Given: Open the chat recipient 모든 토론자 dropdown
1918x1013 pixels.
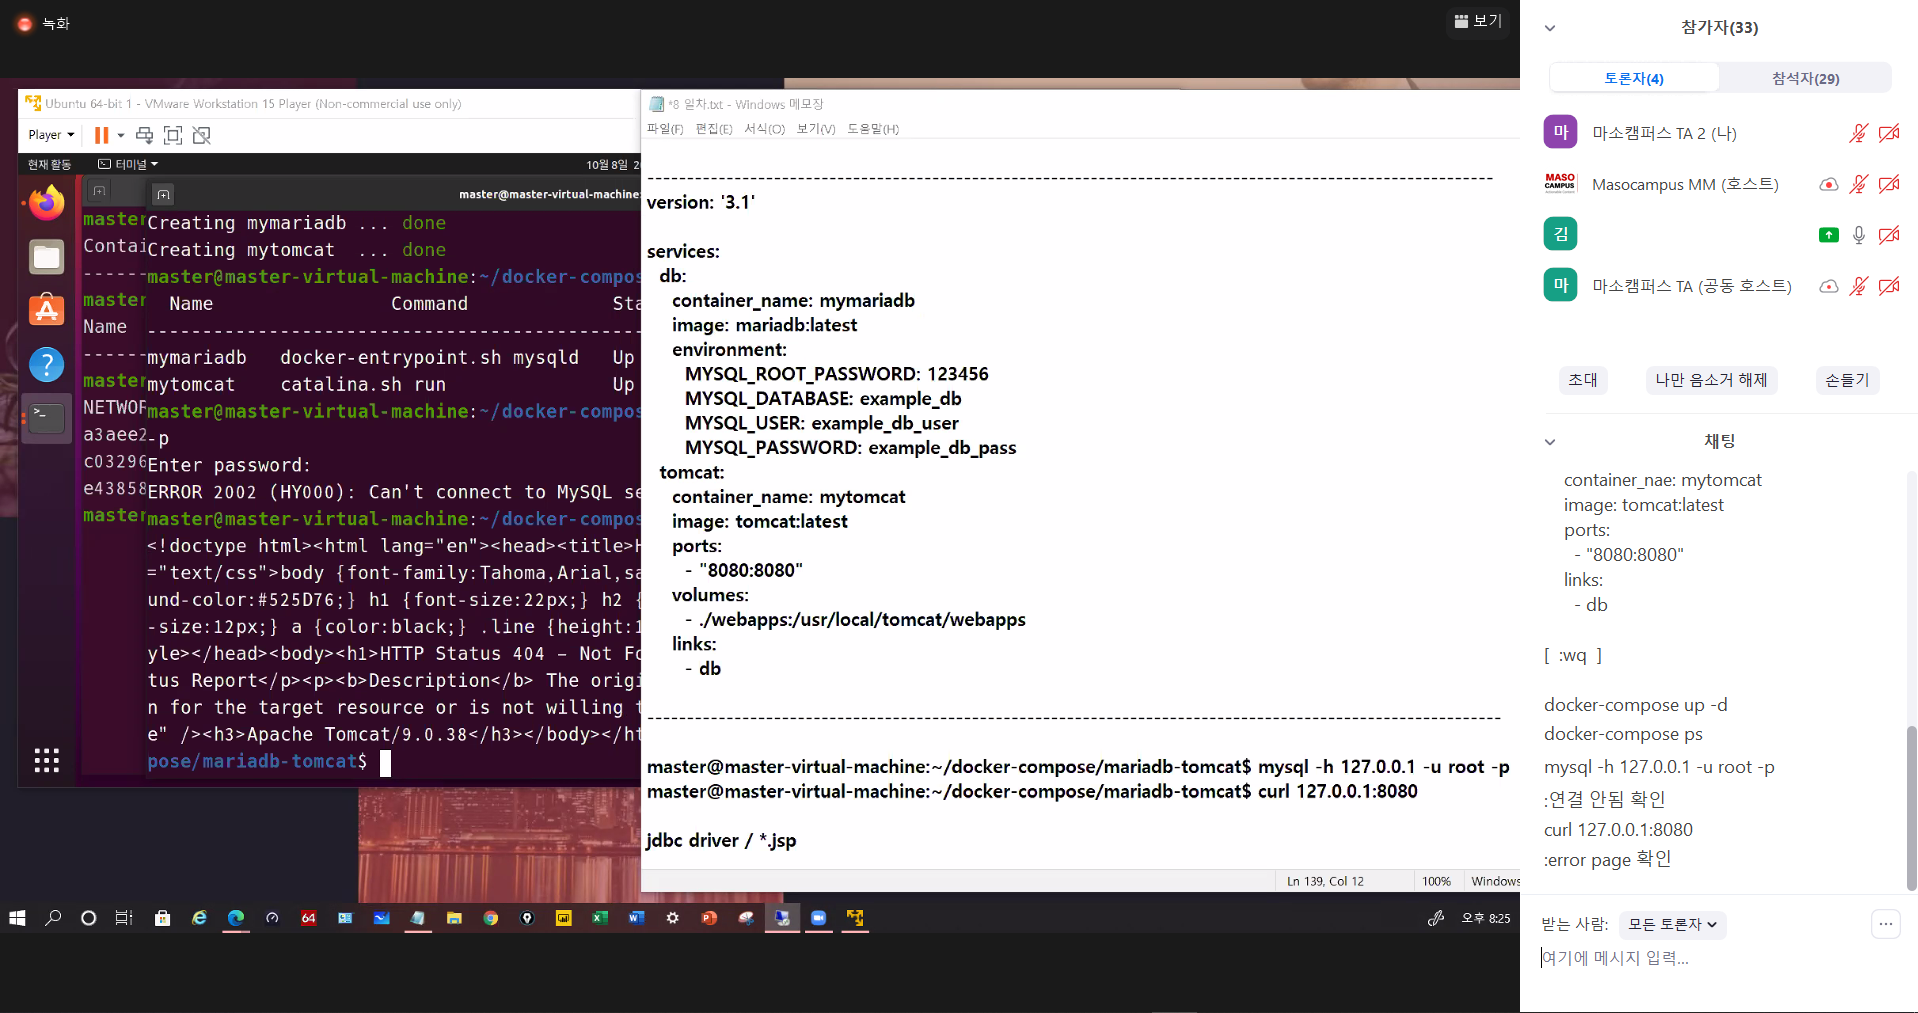Looking at the screenshot, I should tap(1672, 924).
